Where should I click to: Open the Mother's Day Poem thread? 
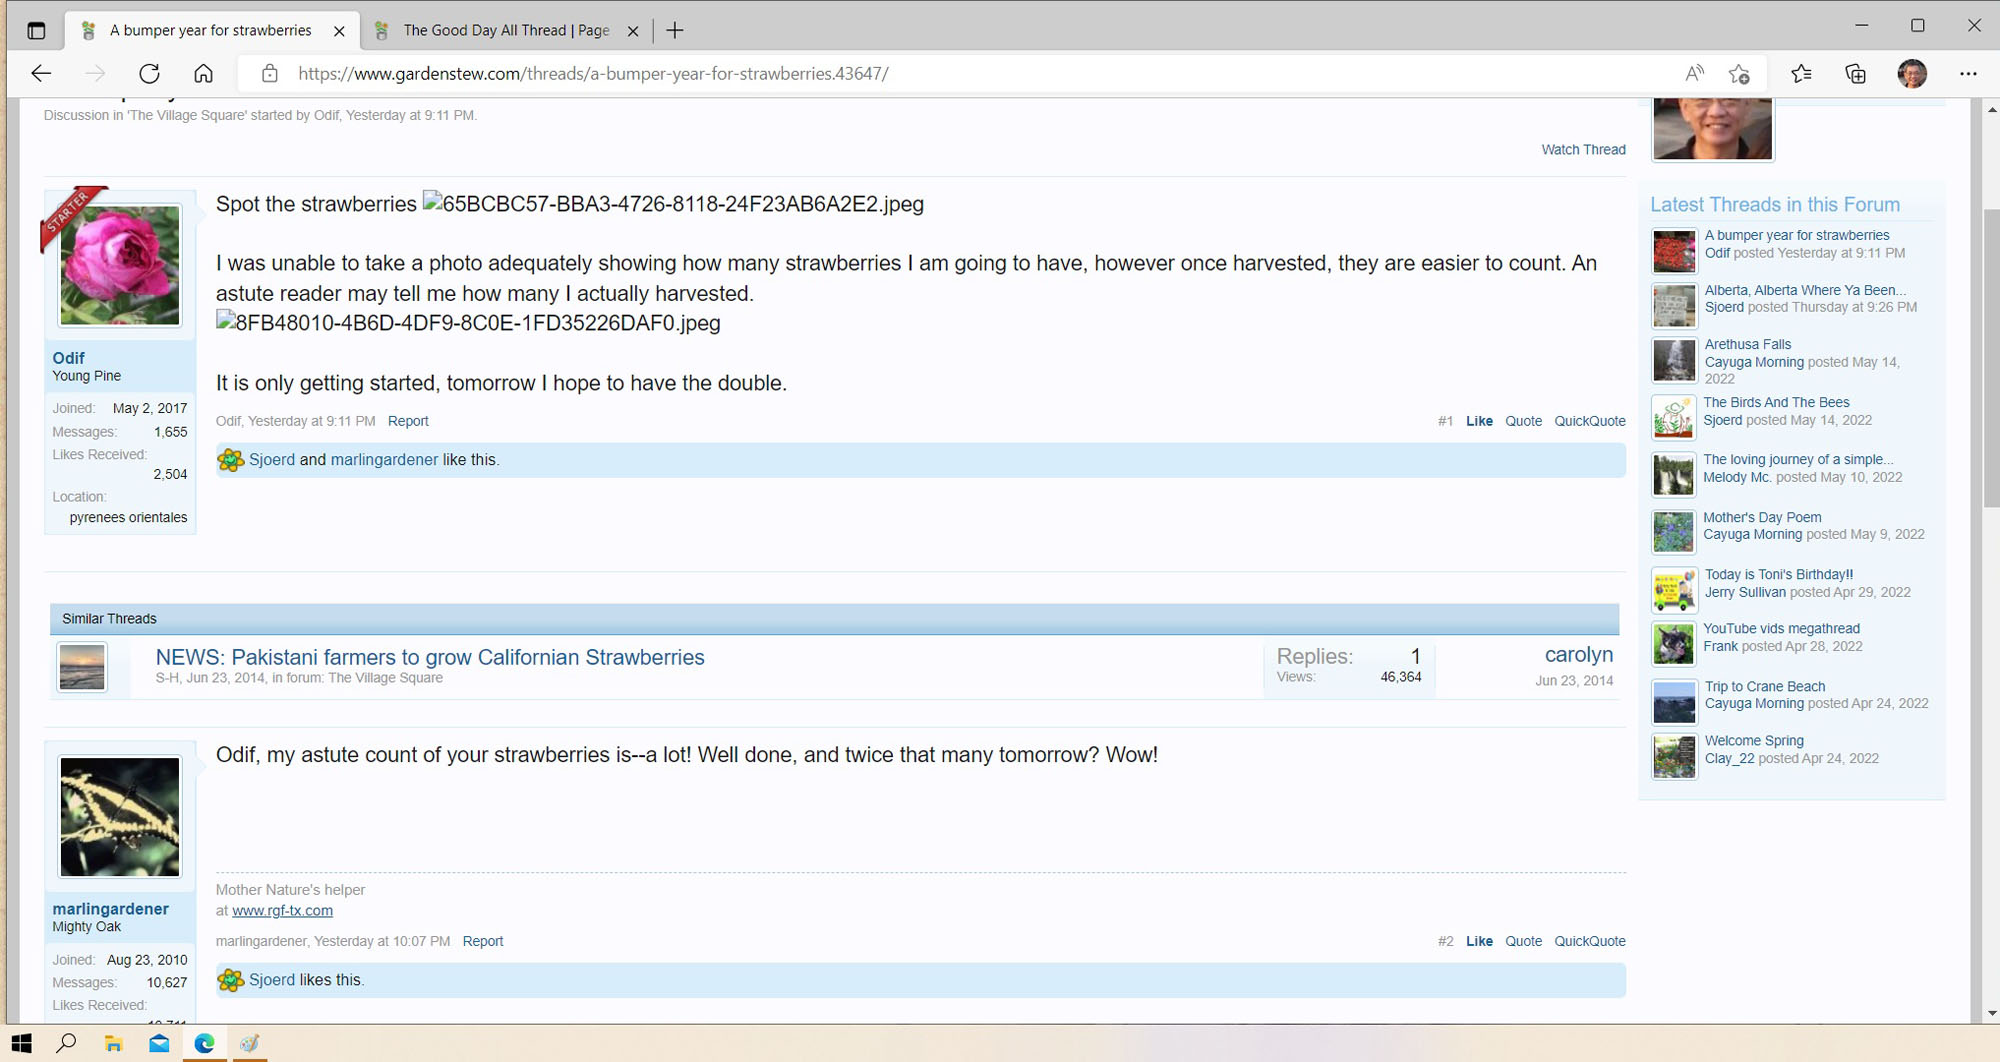pos(1762,517)
